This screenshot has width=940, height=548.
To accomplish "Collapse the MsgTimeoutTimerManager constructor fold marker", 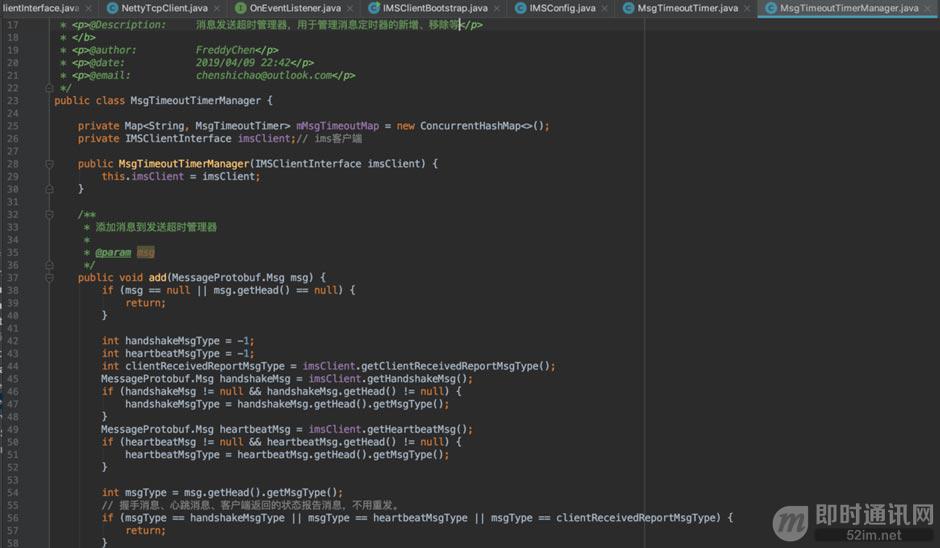I will tap(50, 164).
